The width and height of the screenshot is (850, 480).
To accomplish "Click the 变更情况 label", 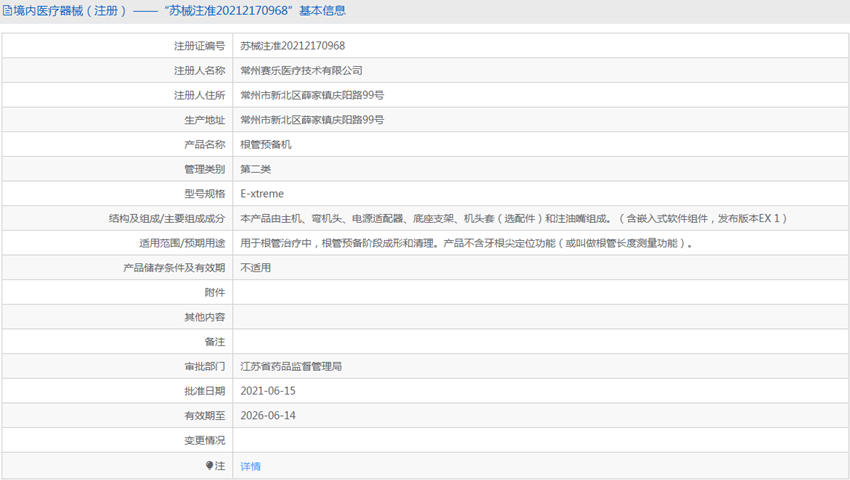I will [x=204, y=440].
